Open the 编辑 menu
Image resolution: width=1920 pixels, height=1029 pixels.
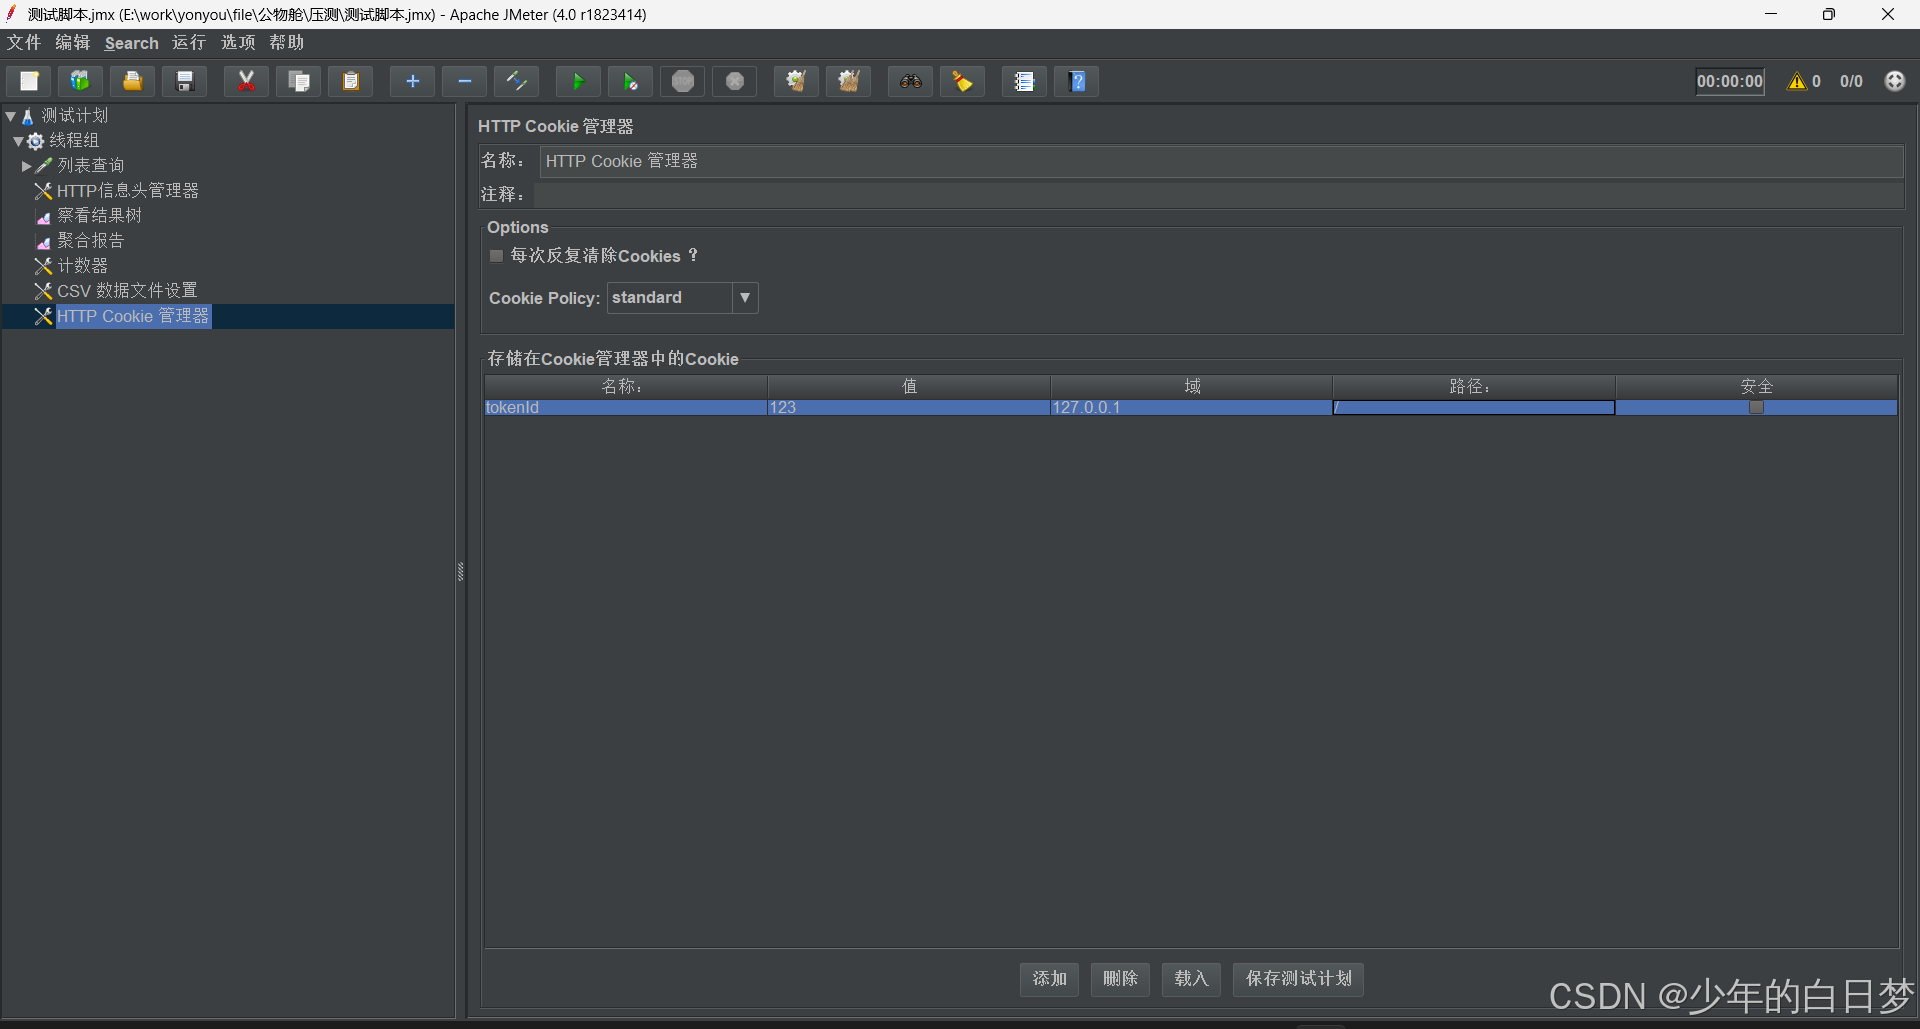tap(73, 42)
